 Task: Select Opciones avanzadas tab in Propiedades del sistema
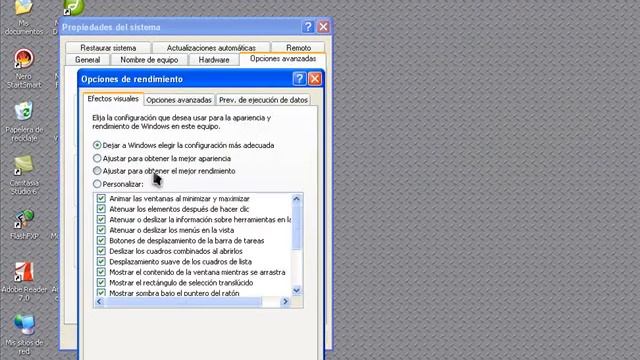coord(283,59)
